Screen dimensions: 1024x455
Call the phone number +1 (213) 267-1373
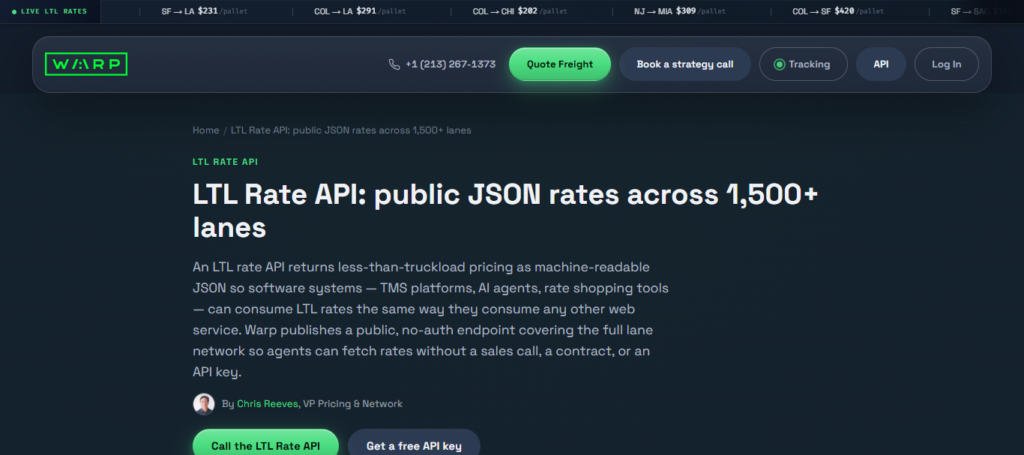450,65
